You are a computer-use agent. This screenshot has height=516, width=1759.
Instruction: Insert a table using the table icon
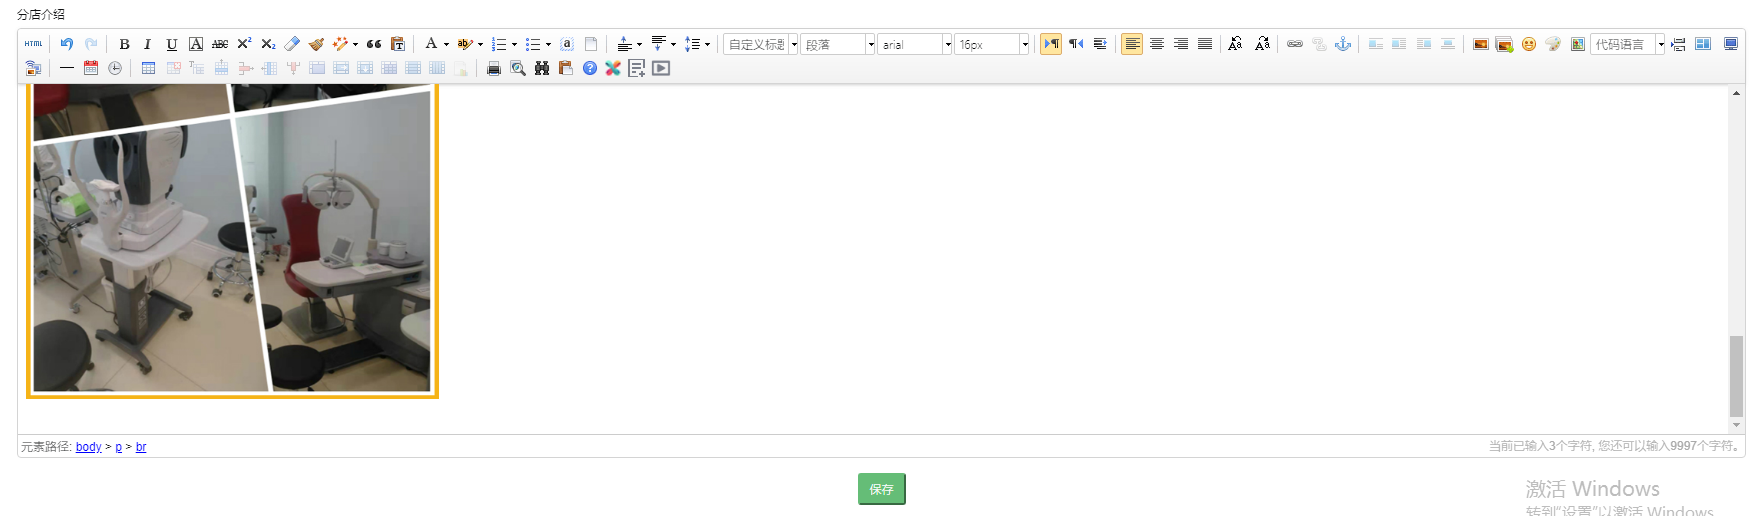pos(148,68)
